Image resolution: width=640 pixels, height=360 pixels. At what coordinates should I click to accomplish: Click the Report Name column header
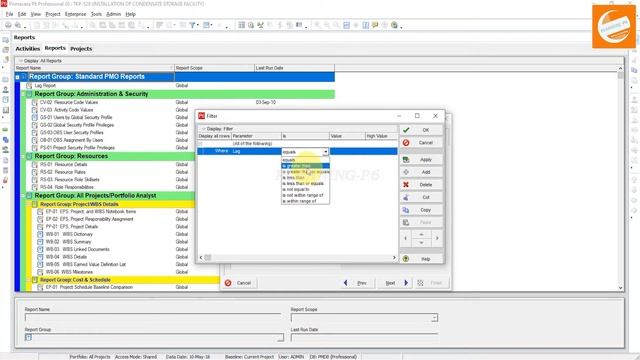click(94, 68)
